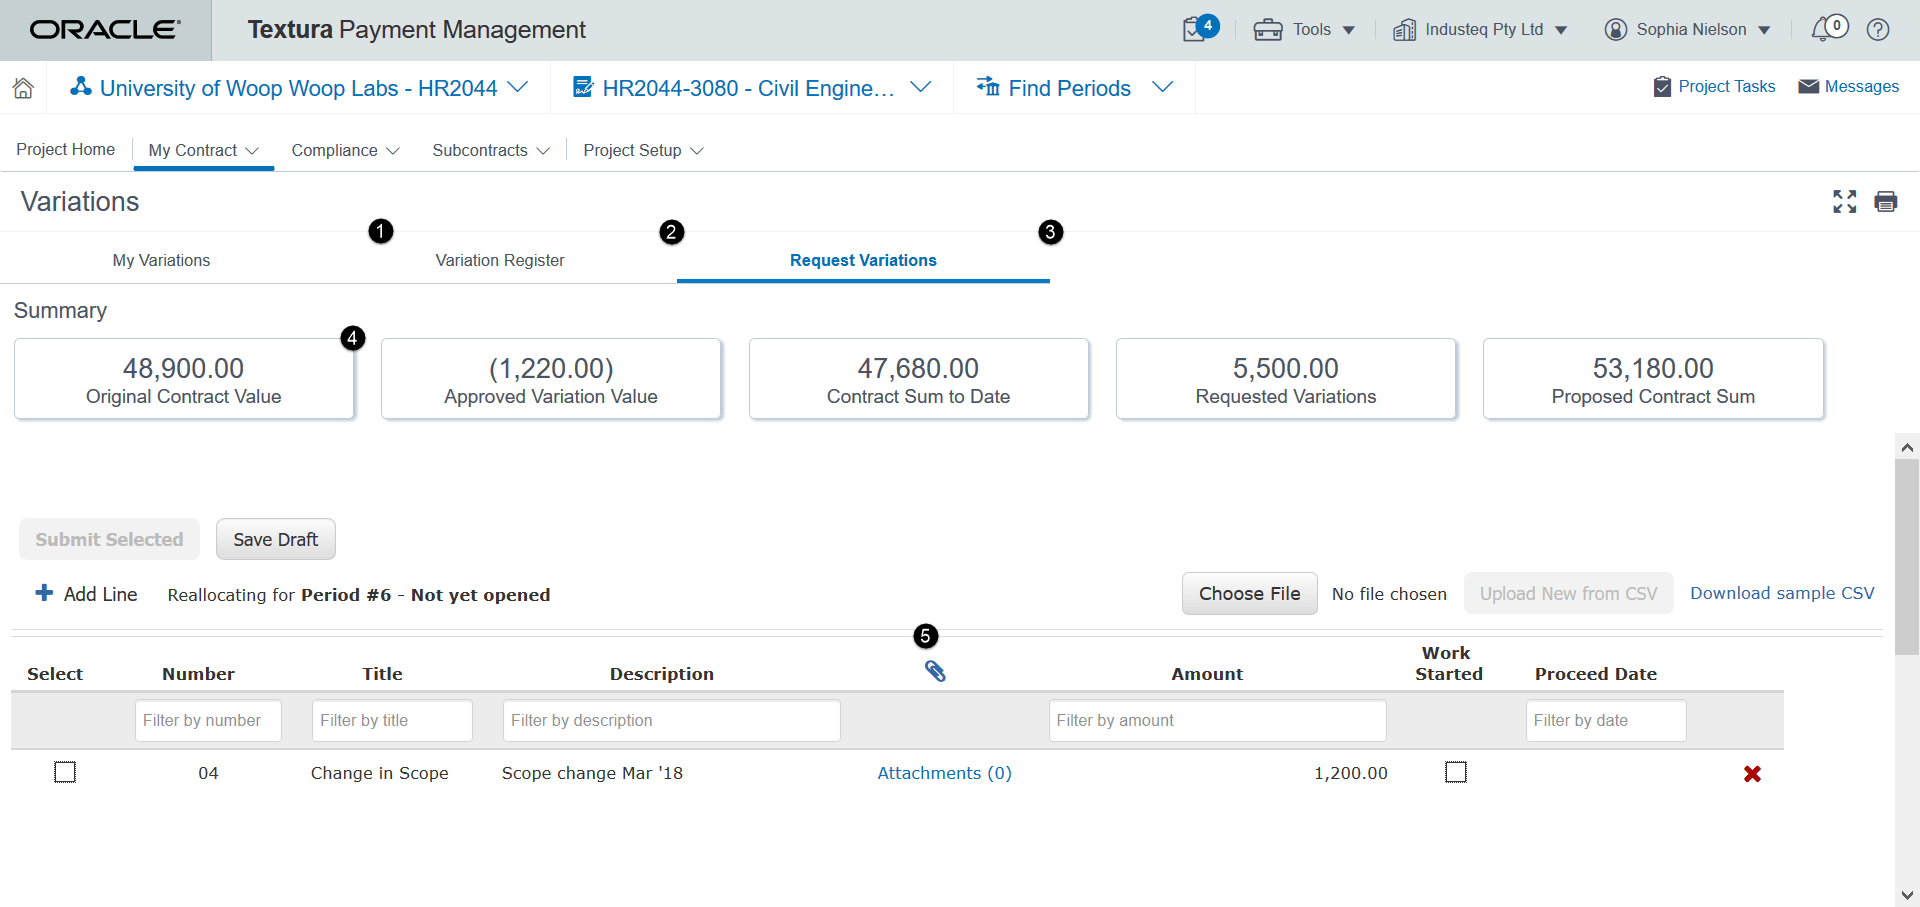Click the blue plus Add Line icon
Image resolution: width=1920 pixels, height=907 pixels.
44,593
